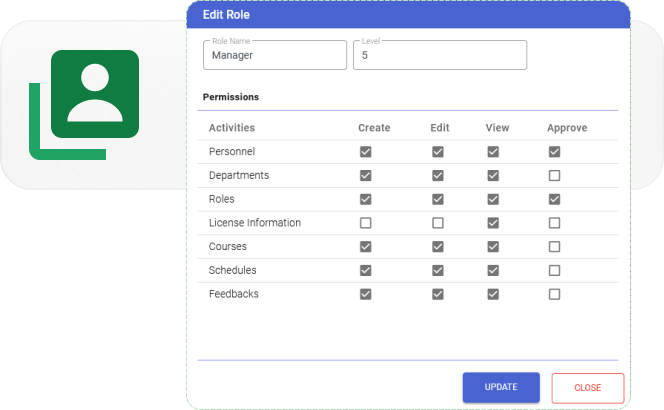
Task: Uncheck Personnel Create permission checkbox
Action: click(366, 152)
